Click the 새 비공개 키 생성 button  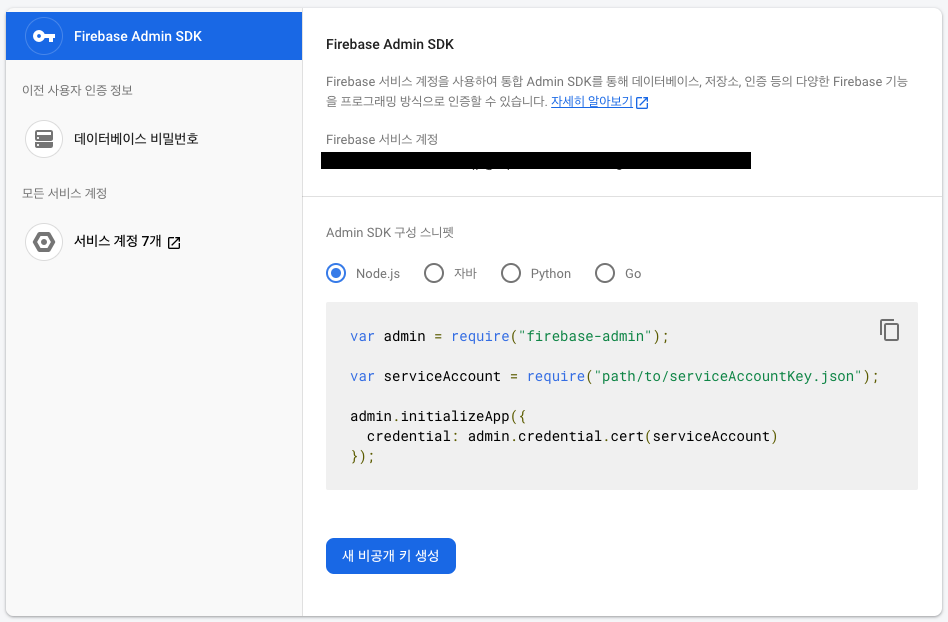click(x=391, y=556)
